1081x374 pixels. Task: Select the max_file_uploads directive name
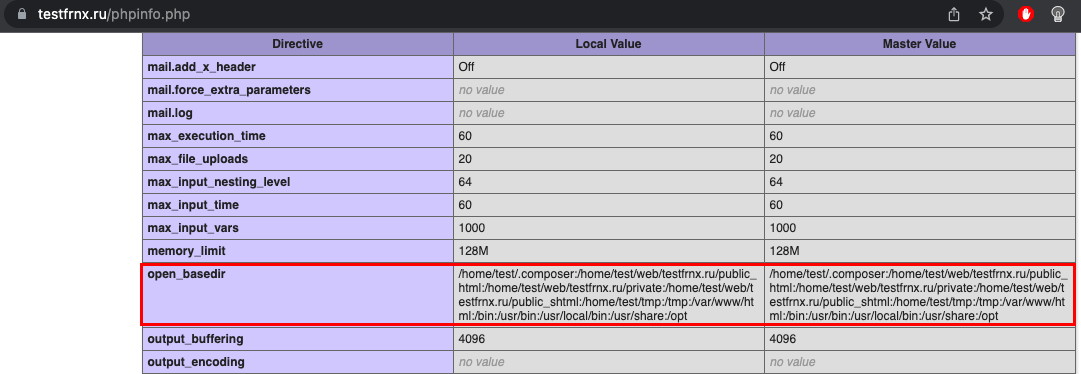[197, 159]
